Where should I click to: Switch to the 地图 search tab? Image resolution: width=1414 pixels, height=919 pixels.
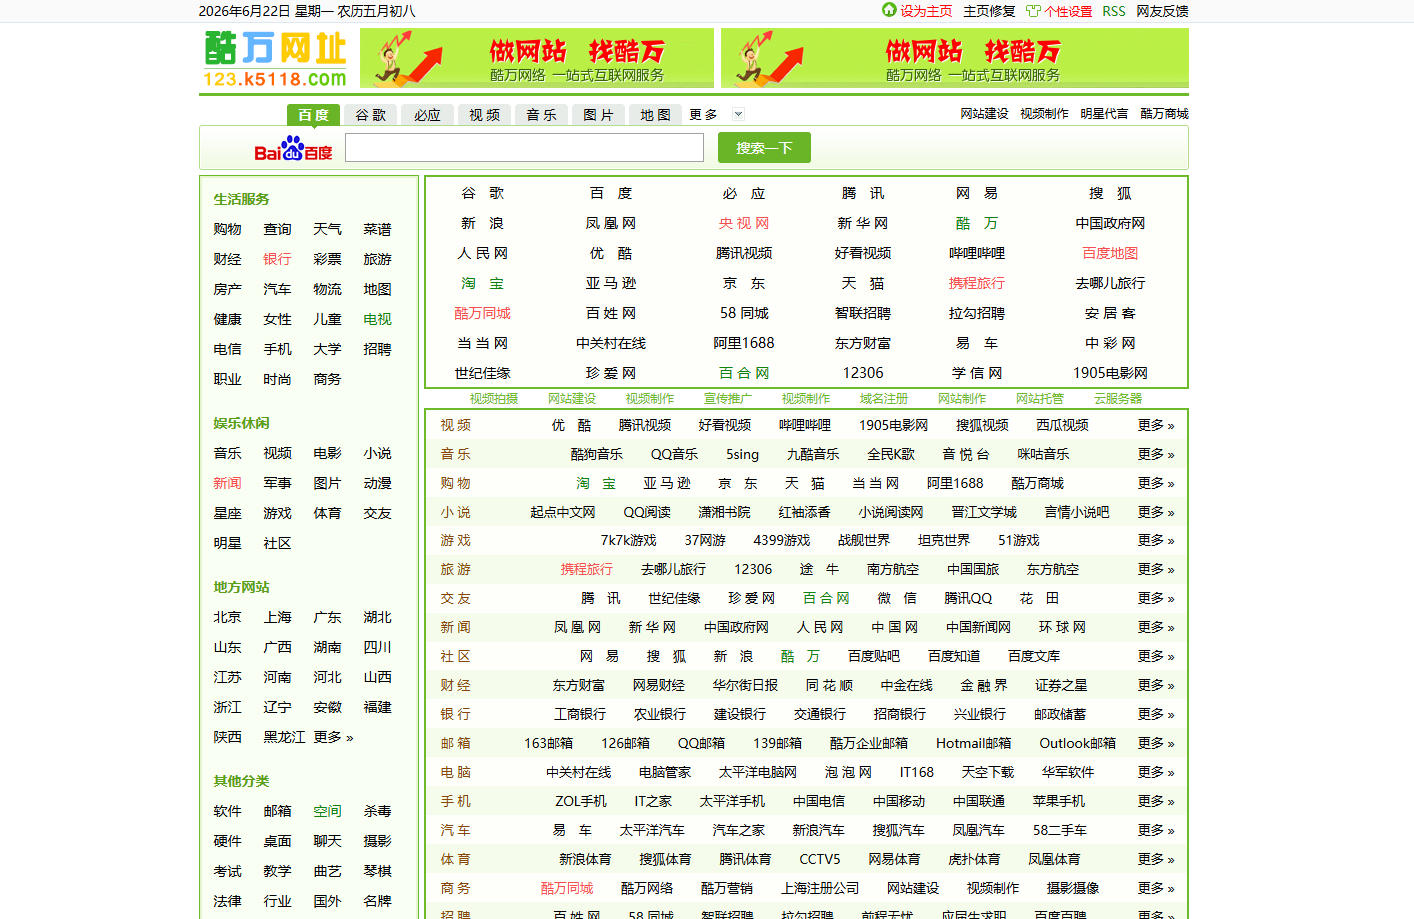click(656, 115)
